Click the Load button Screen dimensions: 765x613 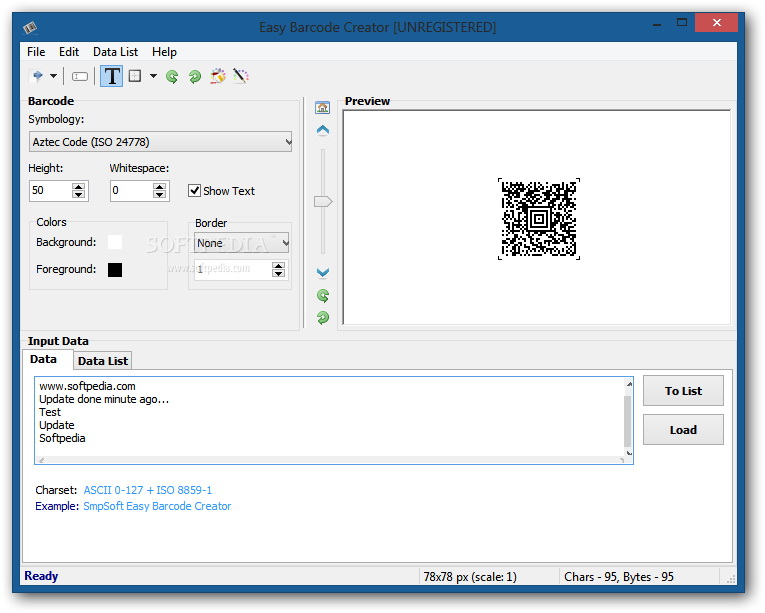coord(683,429)
